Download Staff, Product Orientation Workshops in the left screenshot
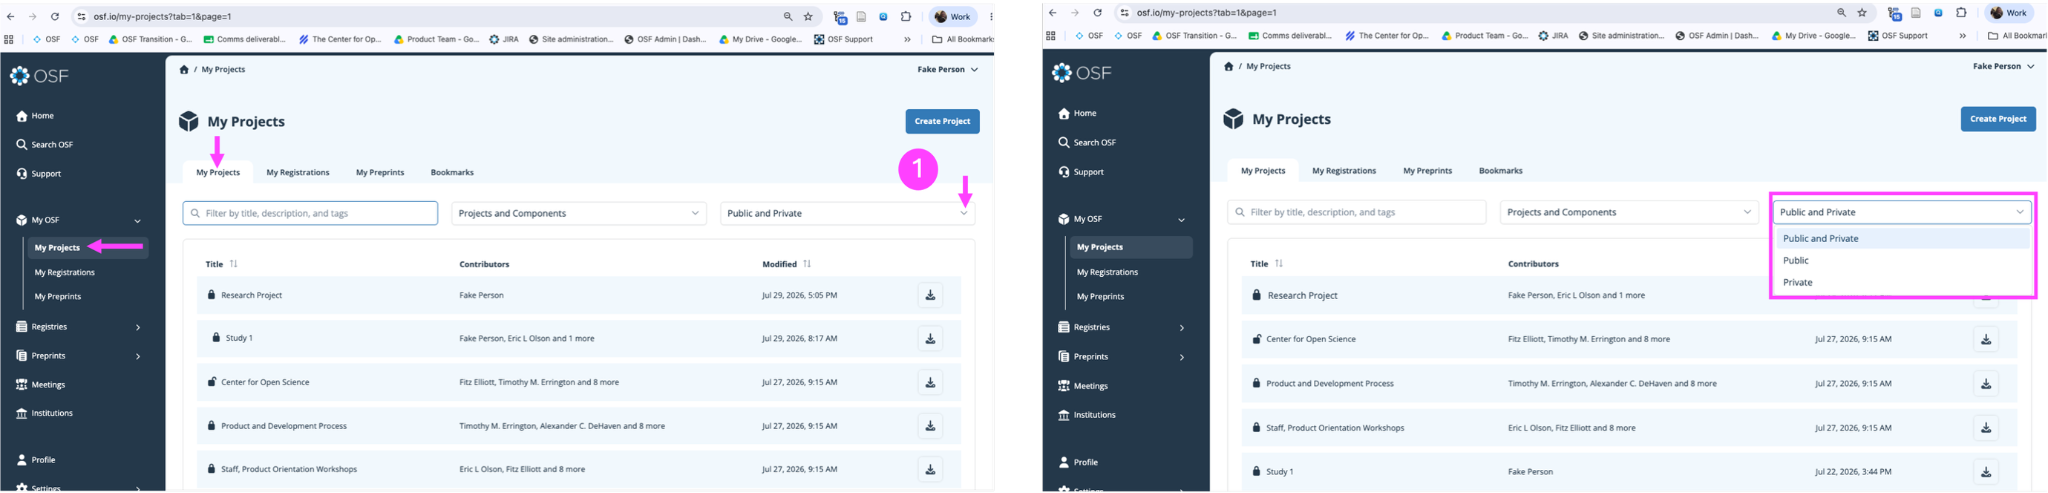Image resolution: width=2048 pixels, height=493 pixels. 930,469
